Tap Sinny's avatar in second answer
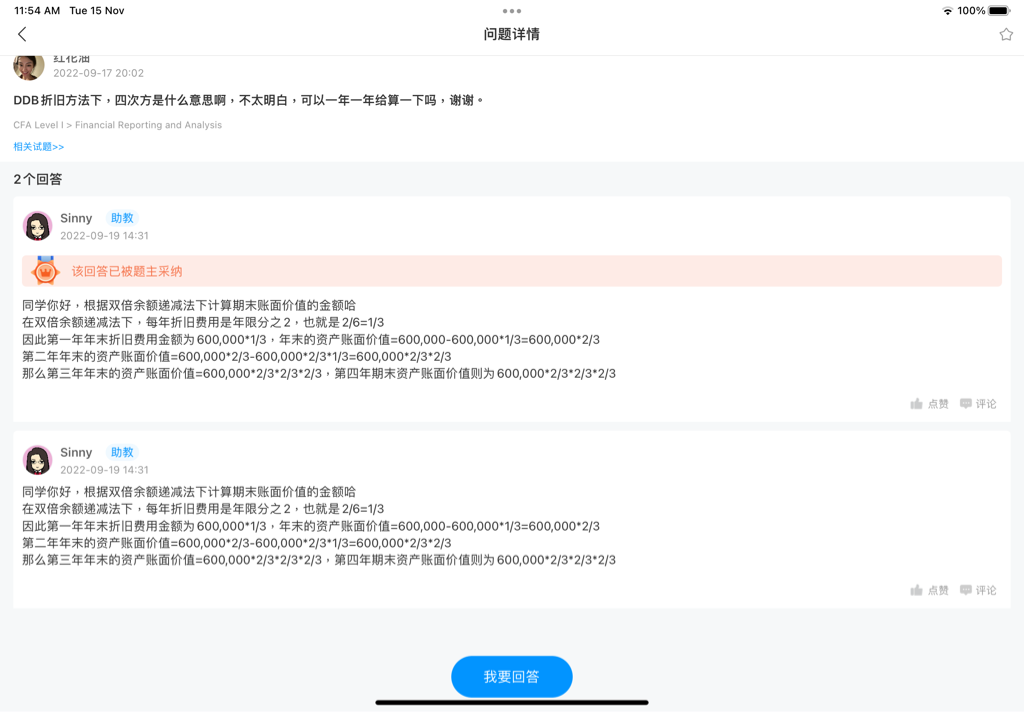 38,460
